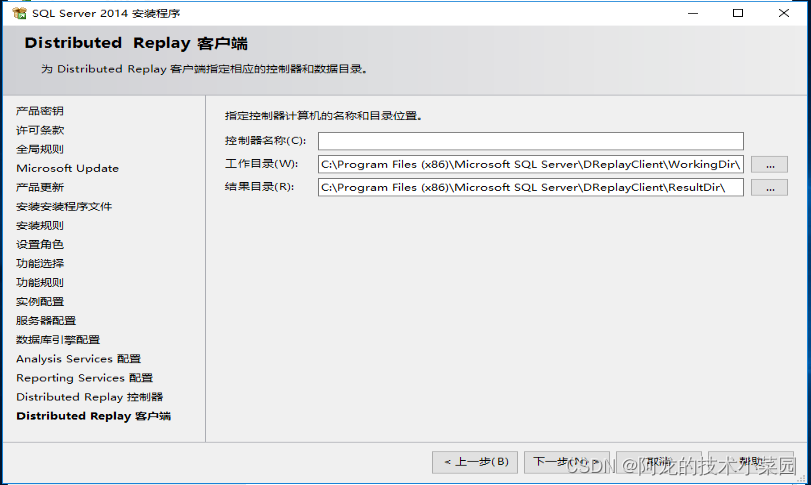Minimize the SQL Server 2014 setup window

tap(693, 13)
